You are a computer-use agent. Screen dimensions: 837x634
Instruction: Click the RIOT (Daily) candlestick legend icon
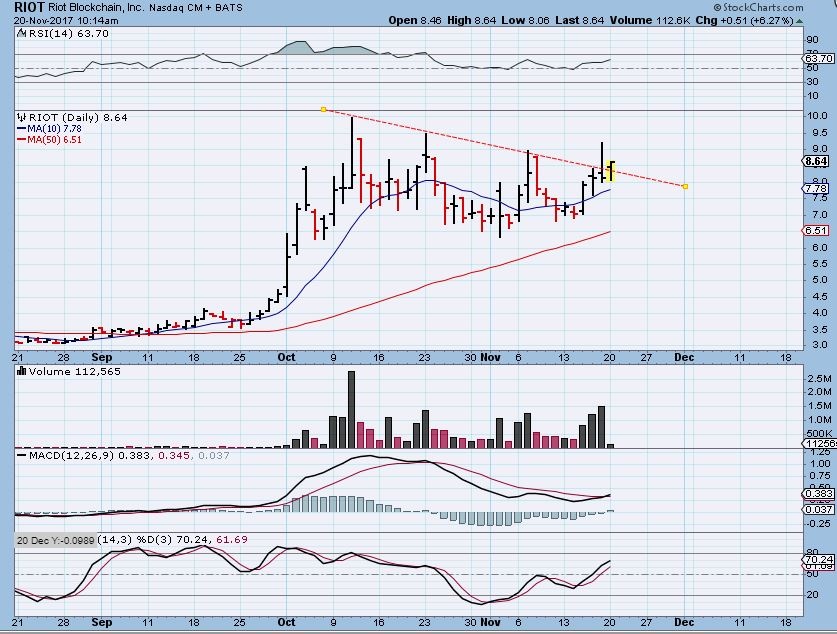pos(22,117)
